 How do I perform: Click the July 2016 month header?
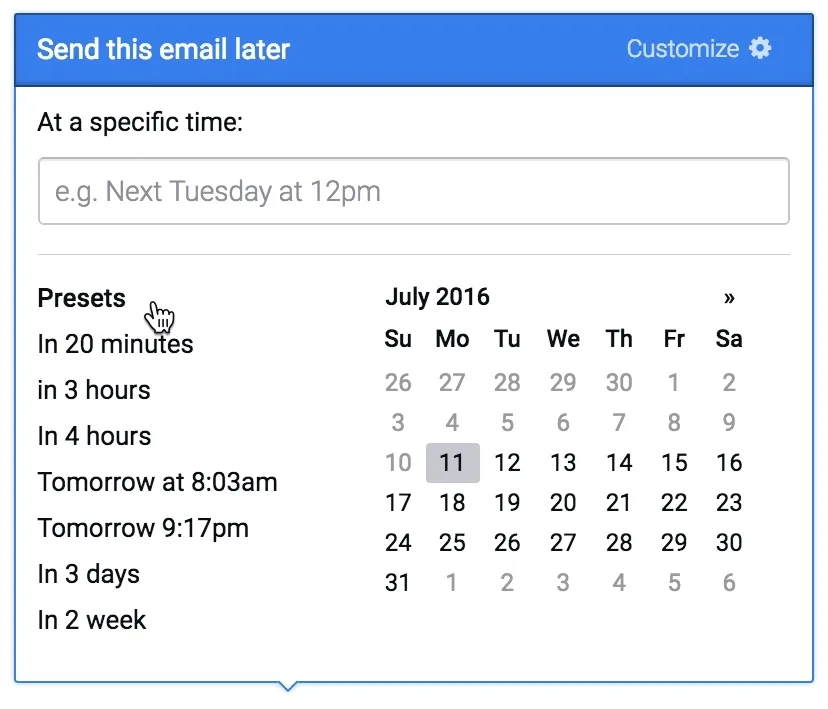click(438, 297)
